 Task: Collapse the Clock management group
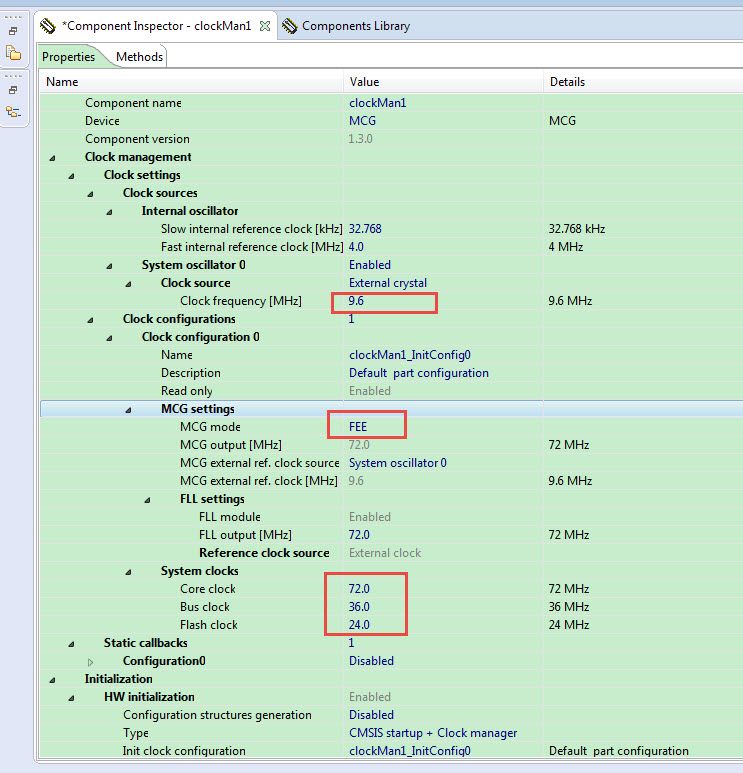click(52, 158)
